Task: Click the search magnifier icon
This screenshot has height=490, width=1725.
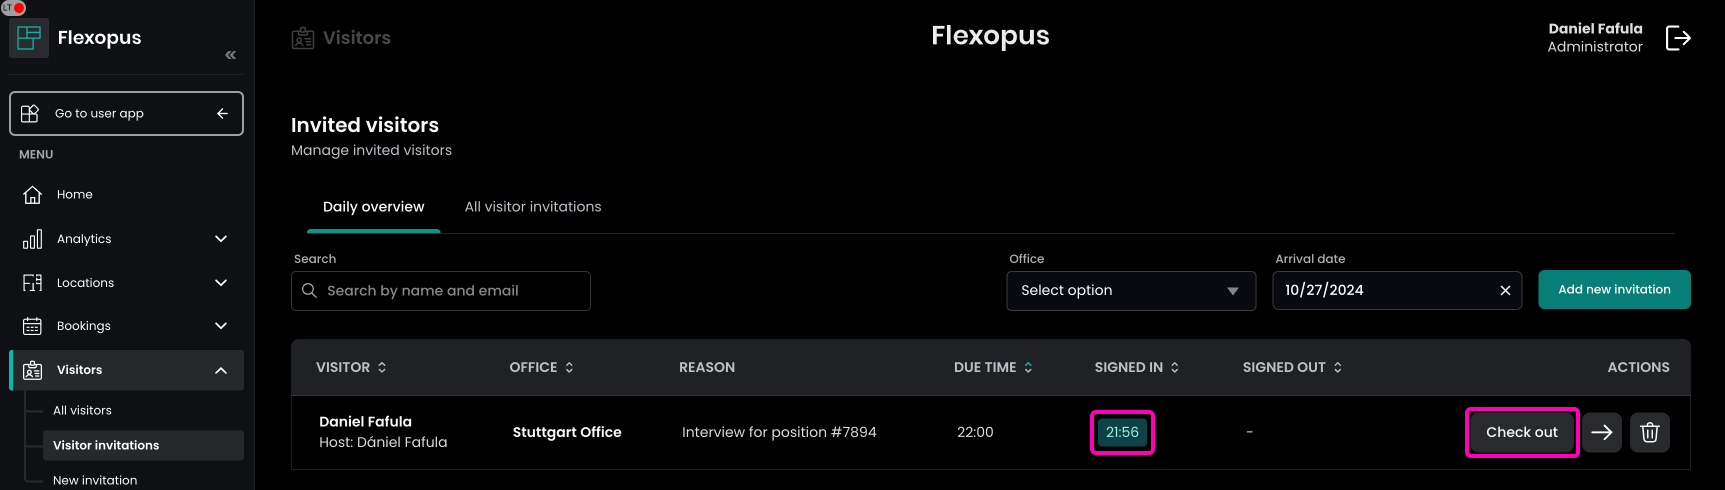Action: [x=310, y=290]
